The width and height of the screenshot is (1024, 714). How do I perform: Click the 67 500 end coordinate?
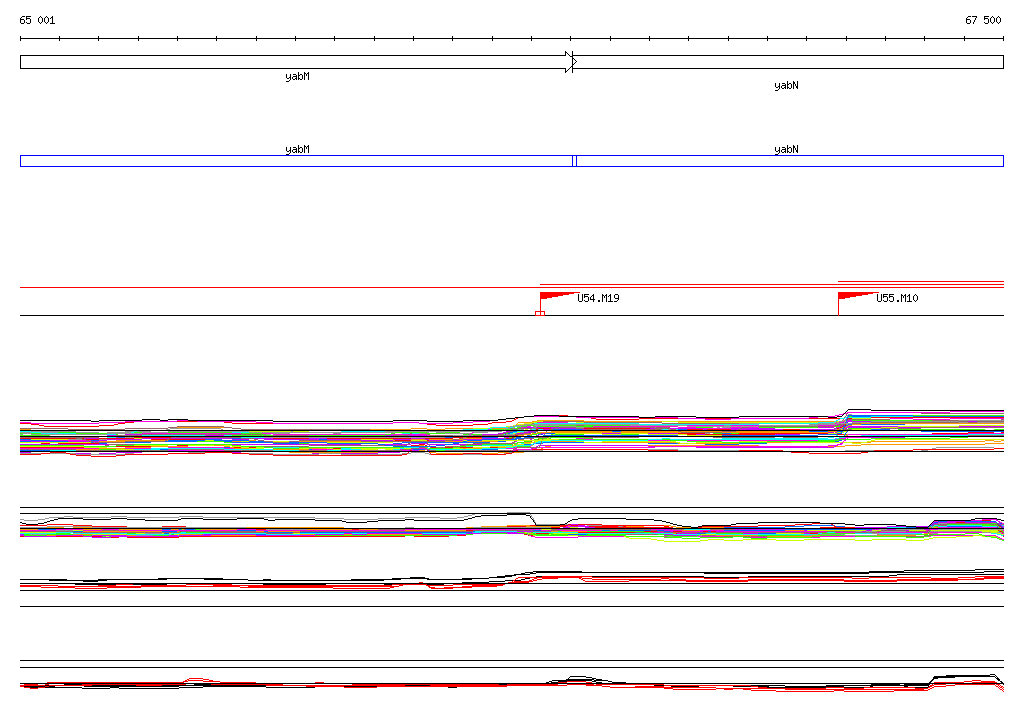[983, 20]
